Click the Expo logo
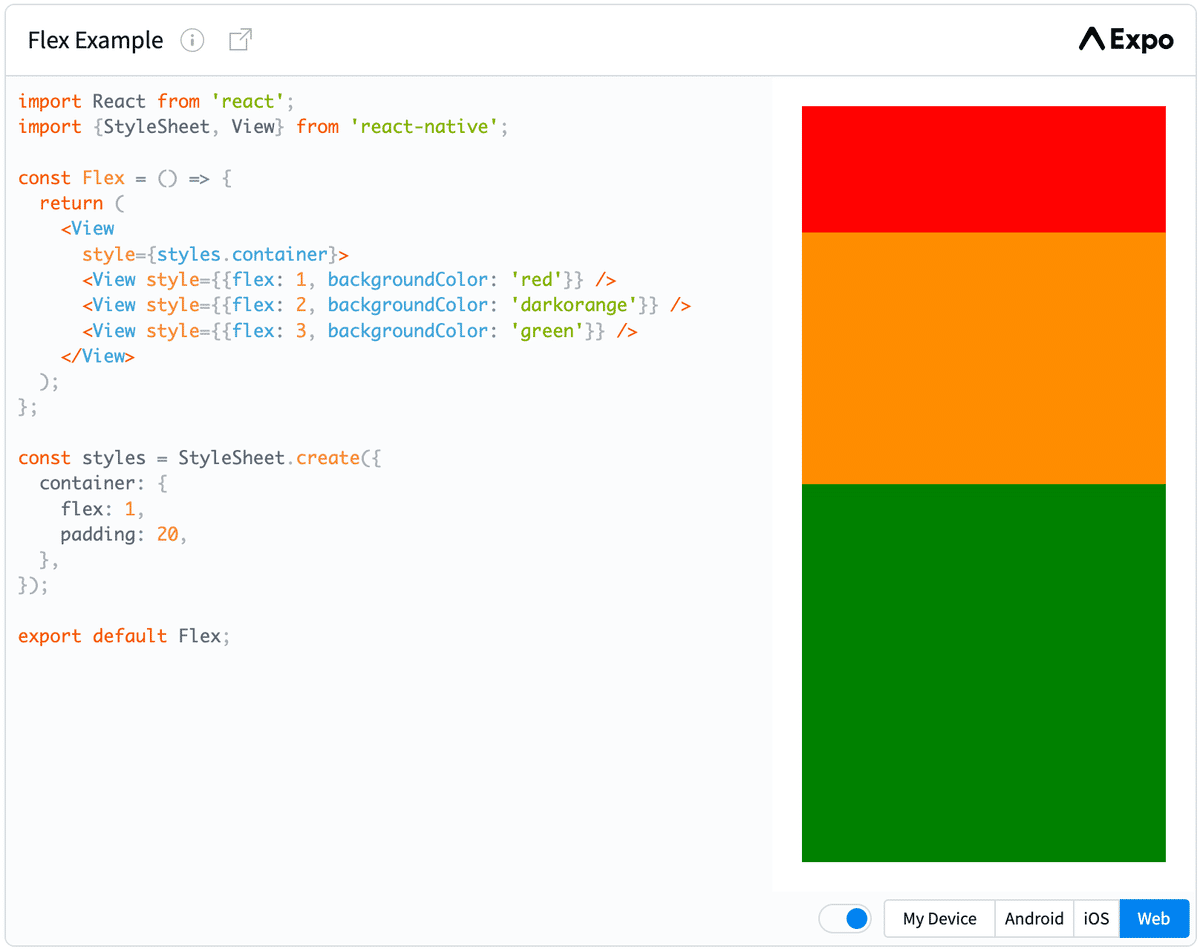This screenshot has height=949, width=1200. click(x=1126, y=40)
